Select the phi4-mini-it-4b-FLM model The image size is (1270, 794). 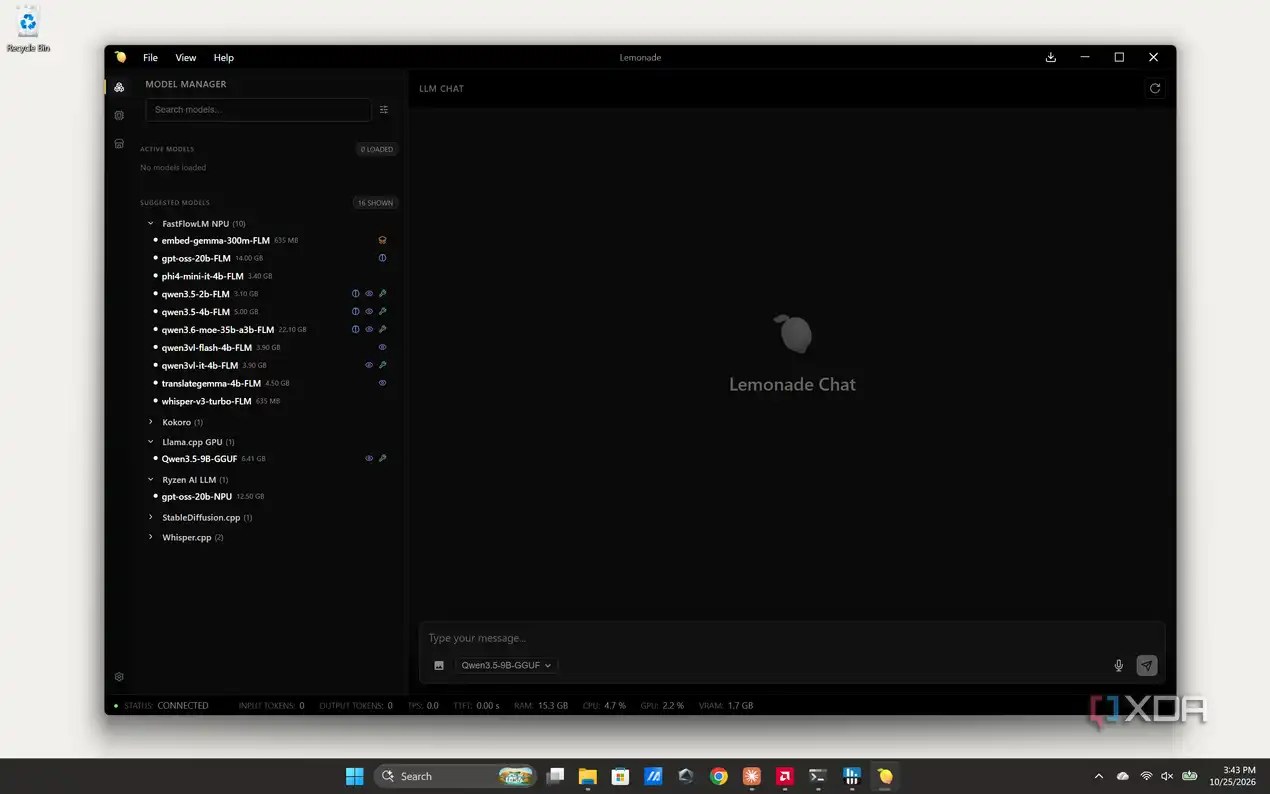pos(203,276)
